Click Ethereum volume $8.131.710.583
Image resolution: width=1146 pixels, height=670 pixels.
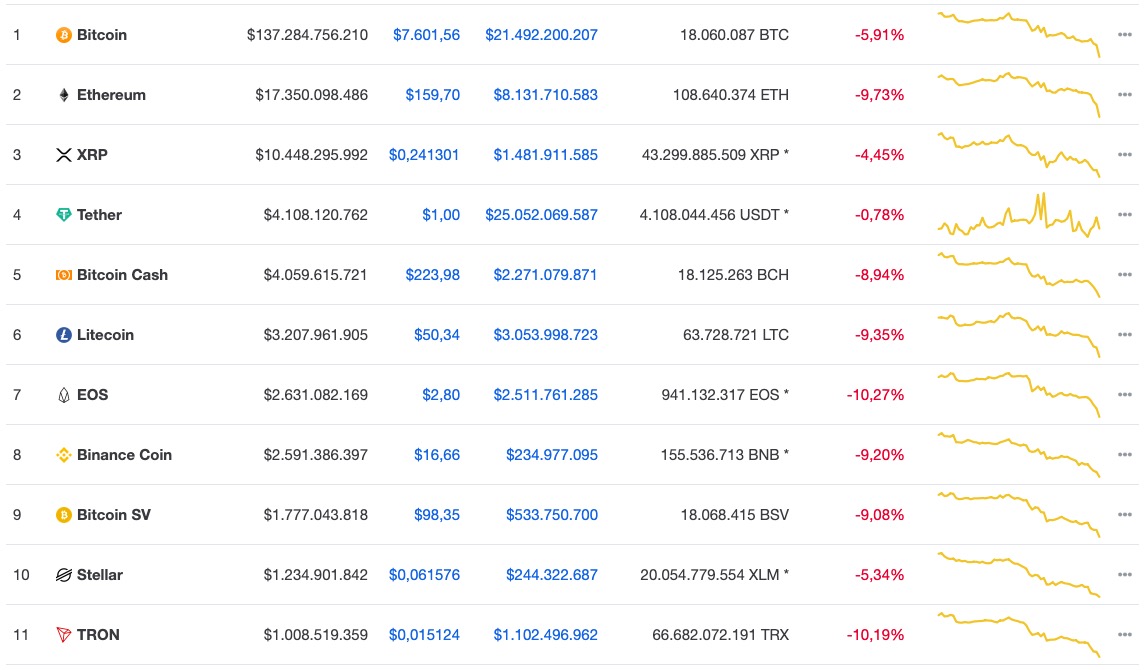click(x=545, y=95)
